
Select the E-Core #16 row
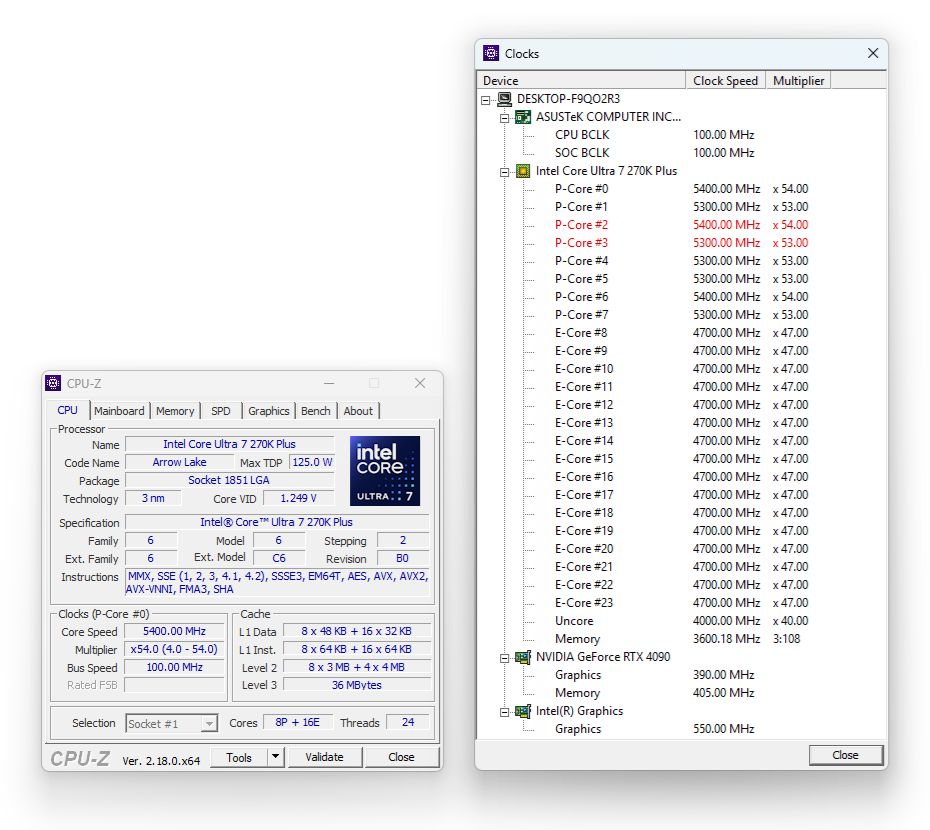[x=681, y=476]
